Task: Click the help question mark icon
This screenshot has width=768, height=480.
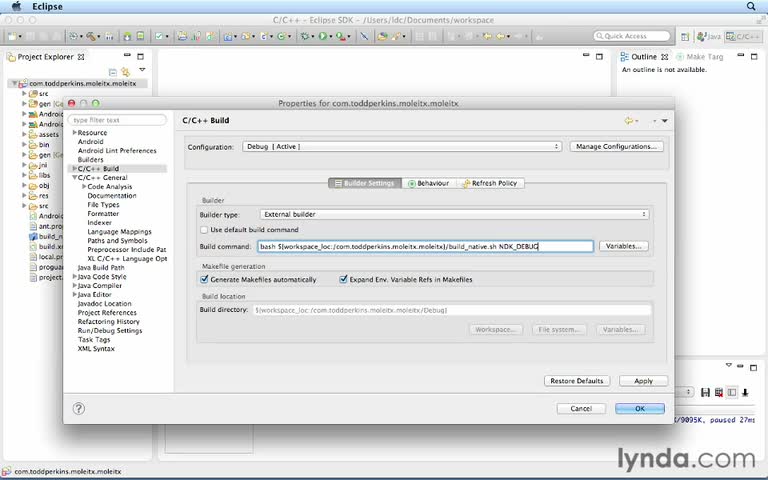Action: (78, 408)
